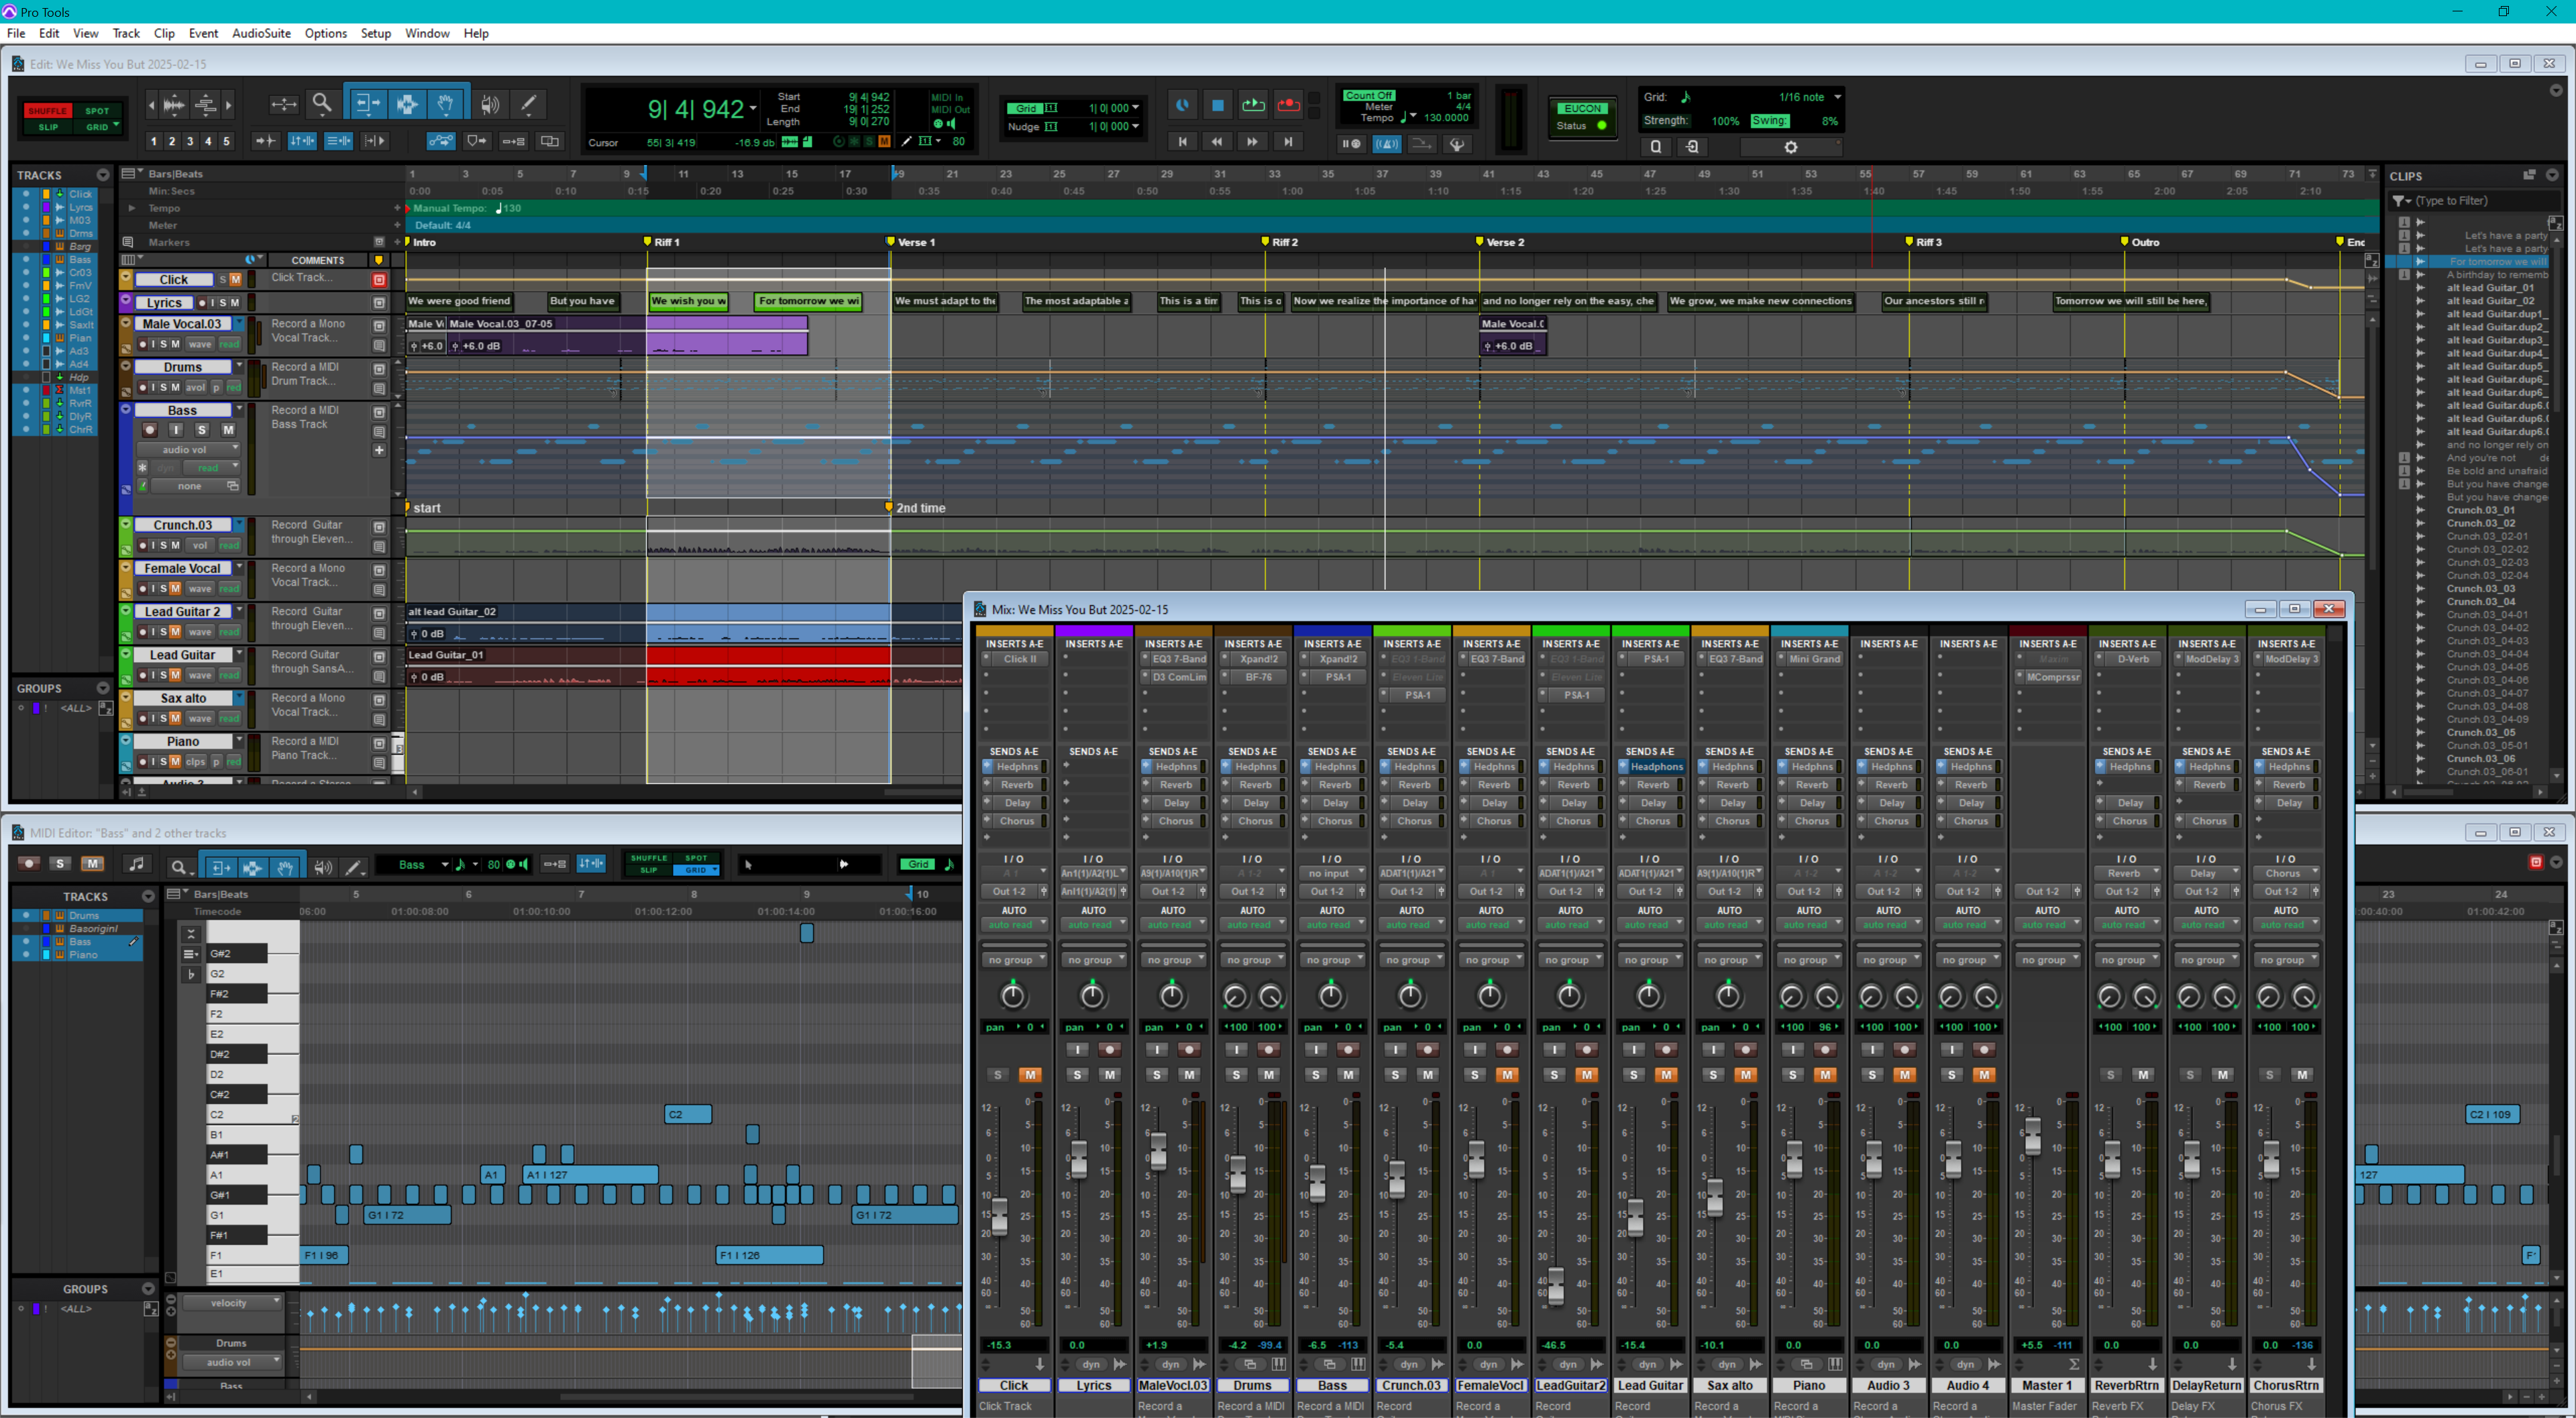
Task: Open the AudioSuite menu
Action: click(261, 33)
